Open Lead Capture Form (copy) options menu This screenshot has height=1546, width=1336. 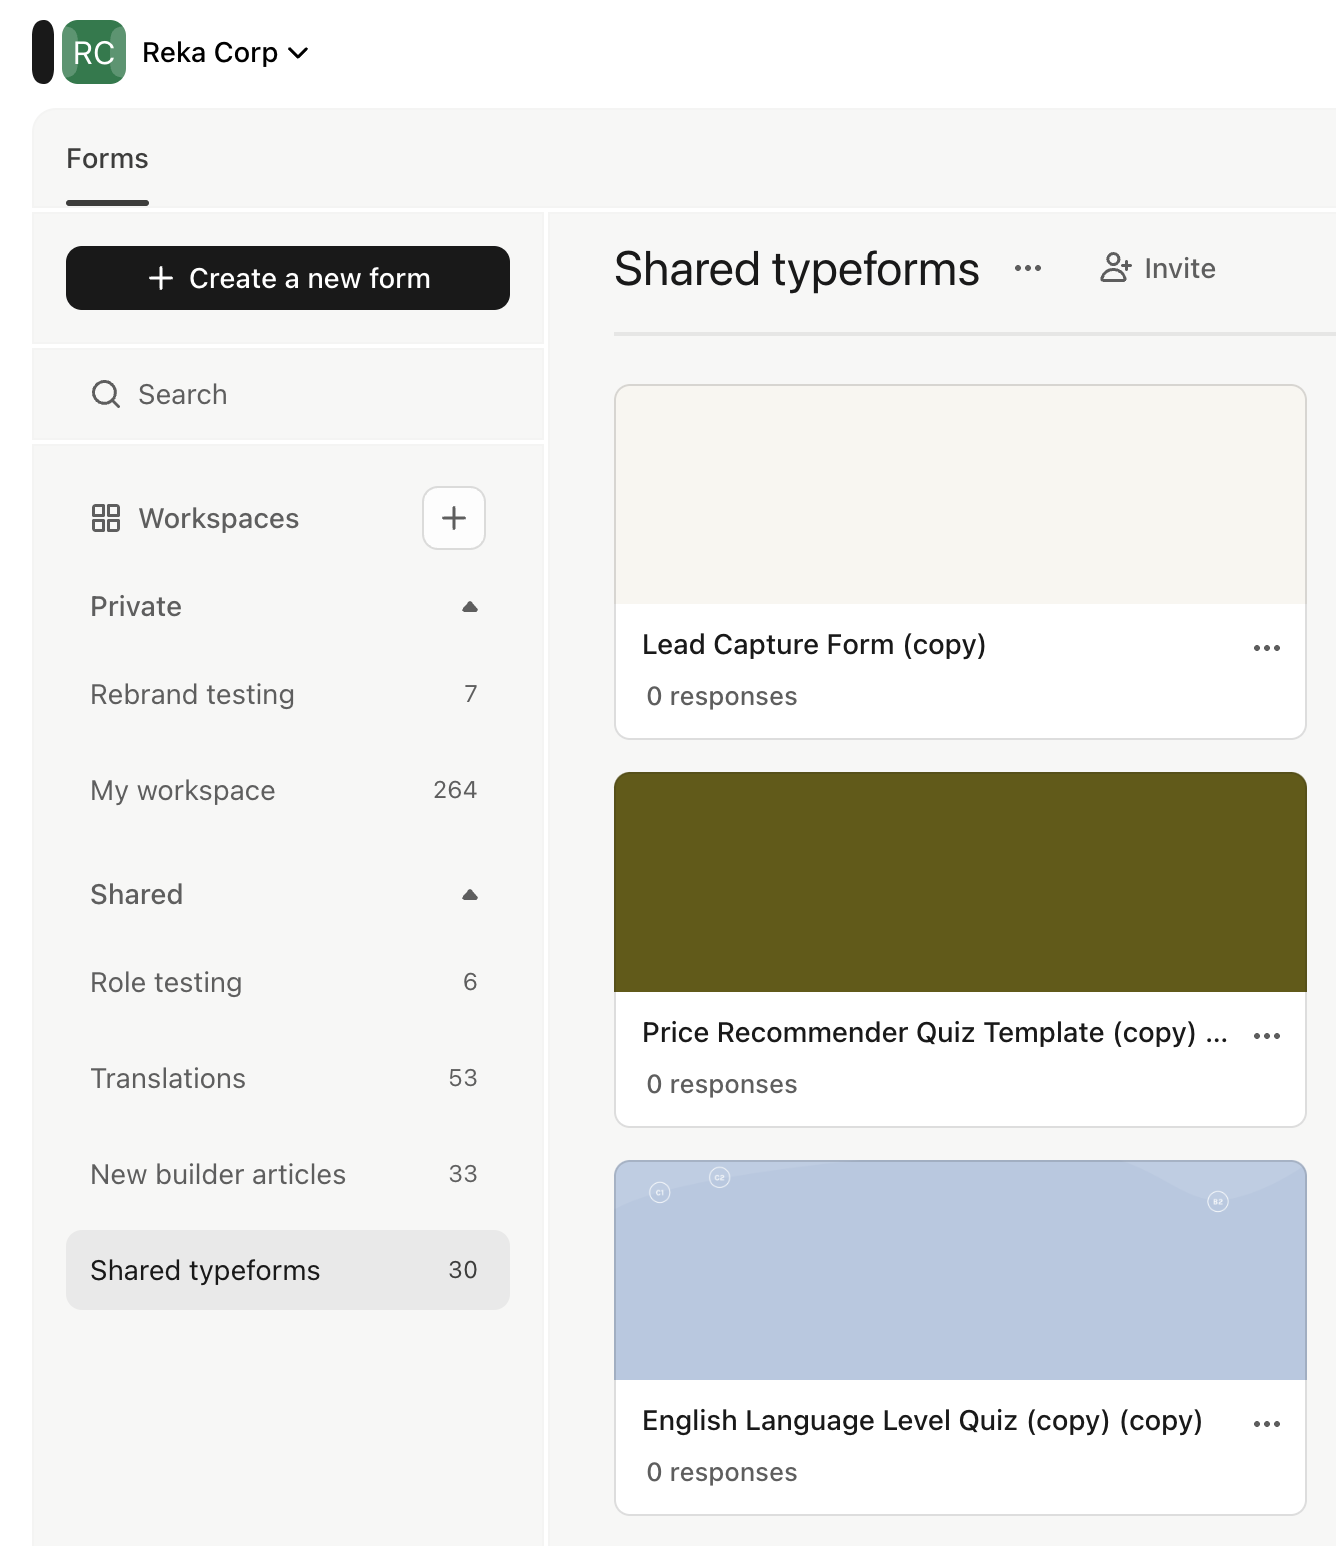point(1267,648)
